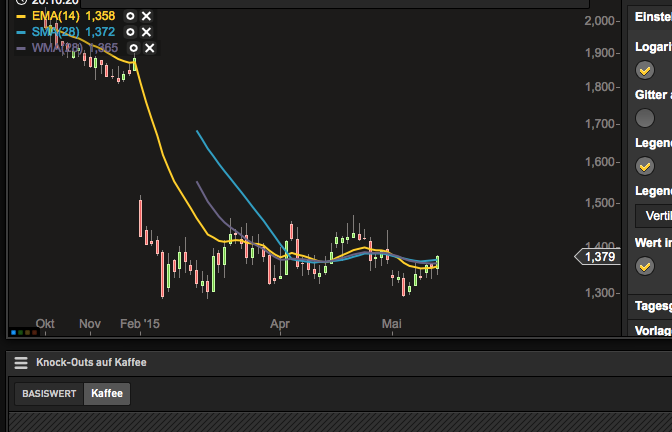Open settings for the SMA(28) indicator
The height and width of the screenshot is (432, 672).
pyautogui.click(x=130, y=32)
